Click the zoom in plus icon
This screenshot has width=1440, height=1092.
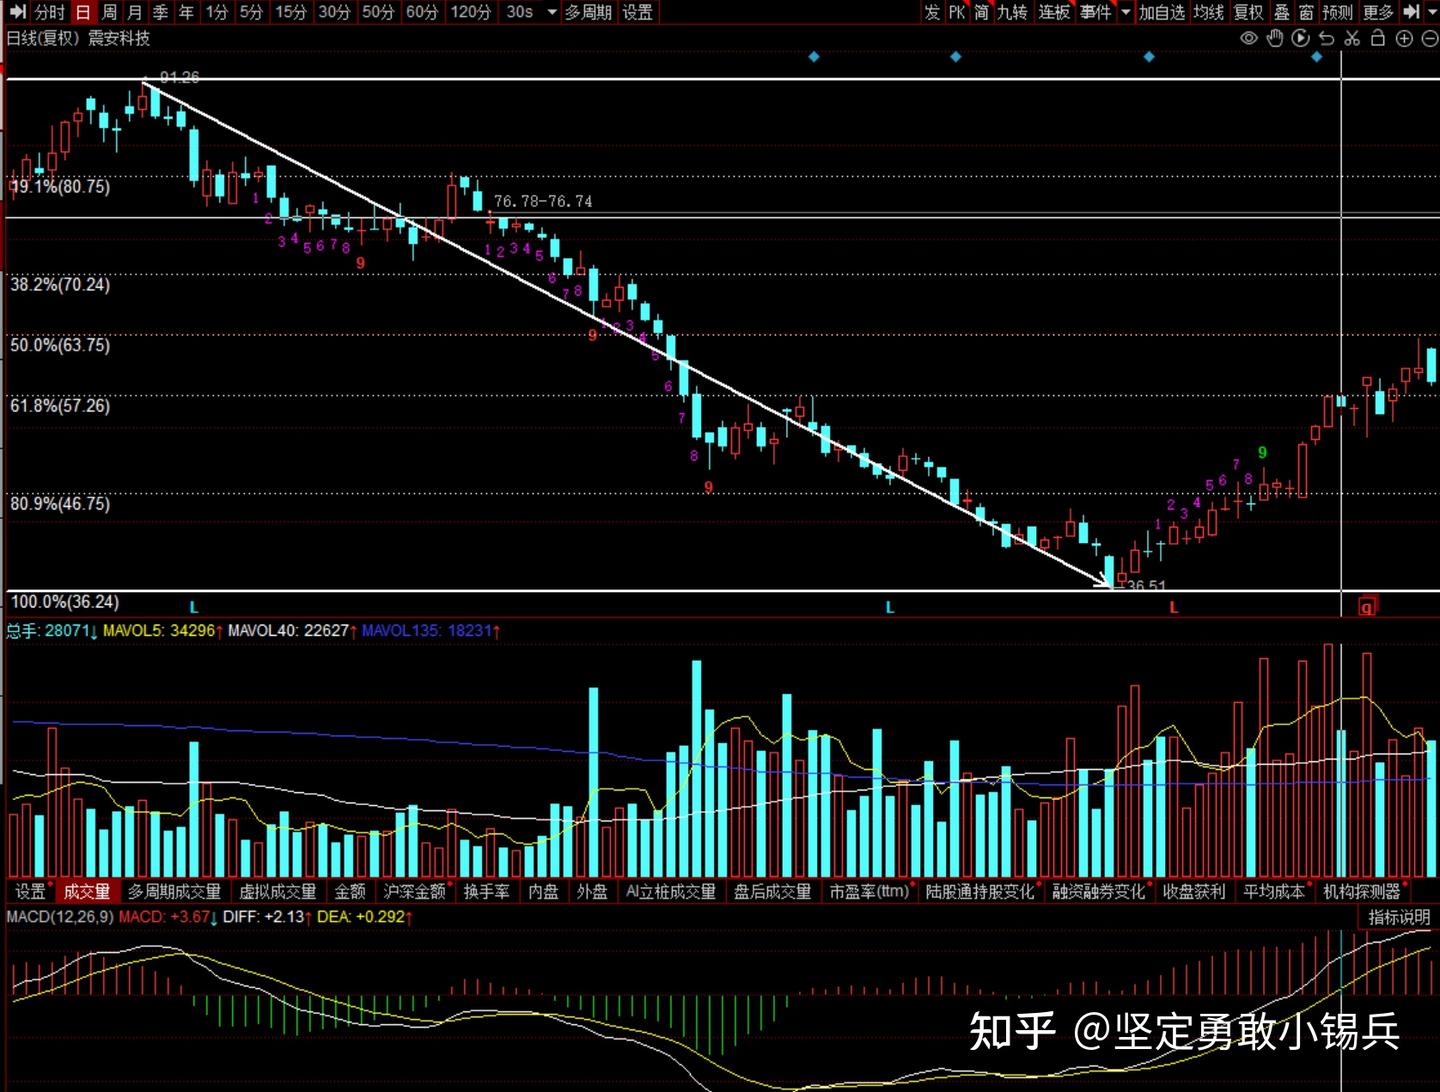[1404, 38]
